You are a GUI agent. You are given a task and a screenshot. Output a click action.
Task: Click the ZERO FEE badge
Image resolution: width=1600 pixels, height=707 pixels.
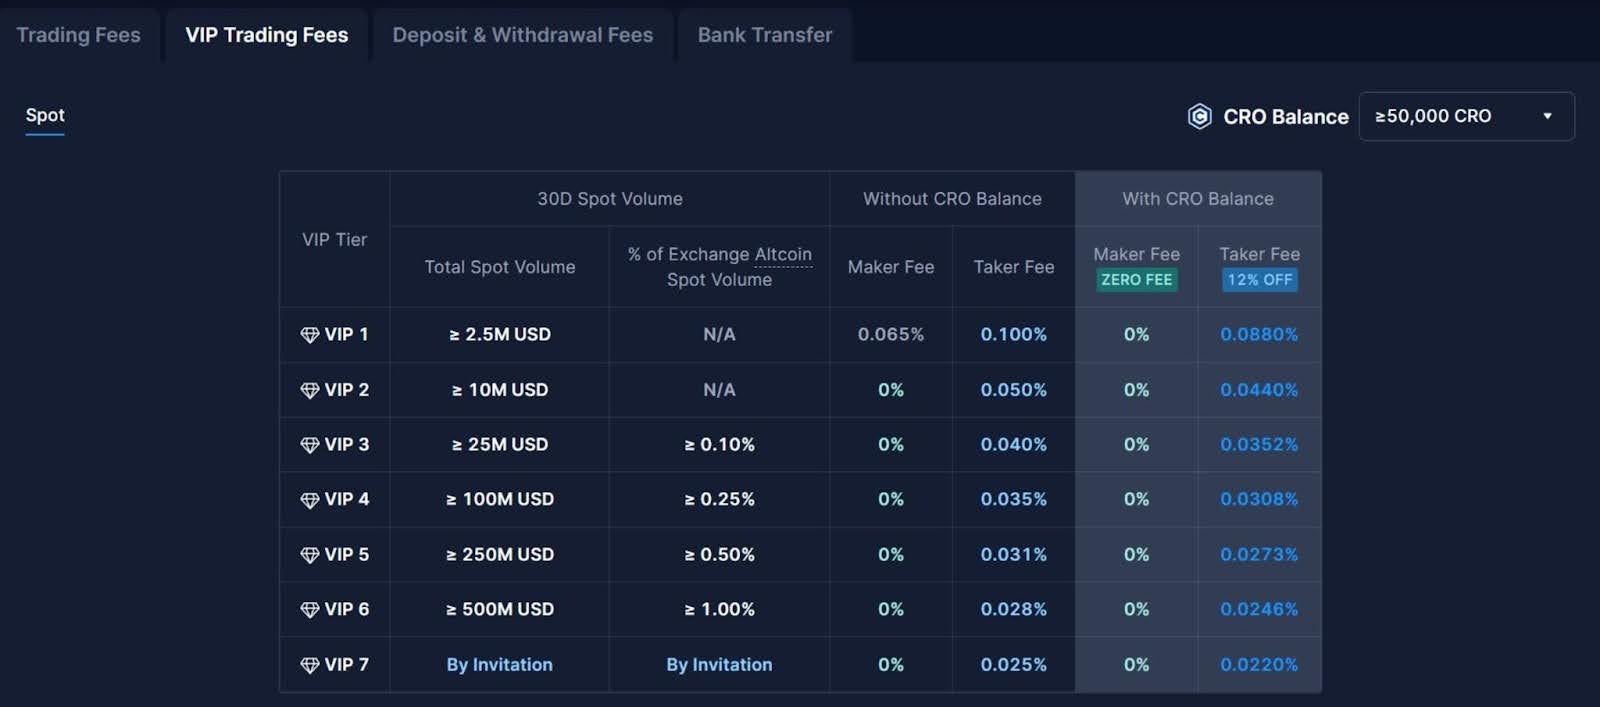(x=1136, y=280)
